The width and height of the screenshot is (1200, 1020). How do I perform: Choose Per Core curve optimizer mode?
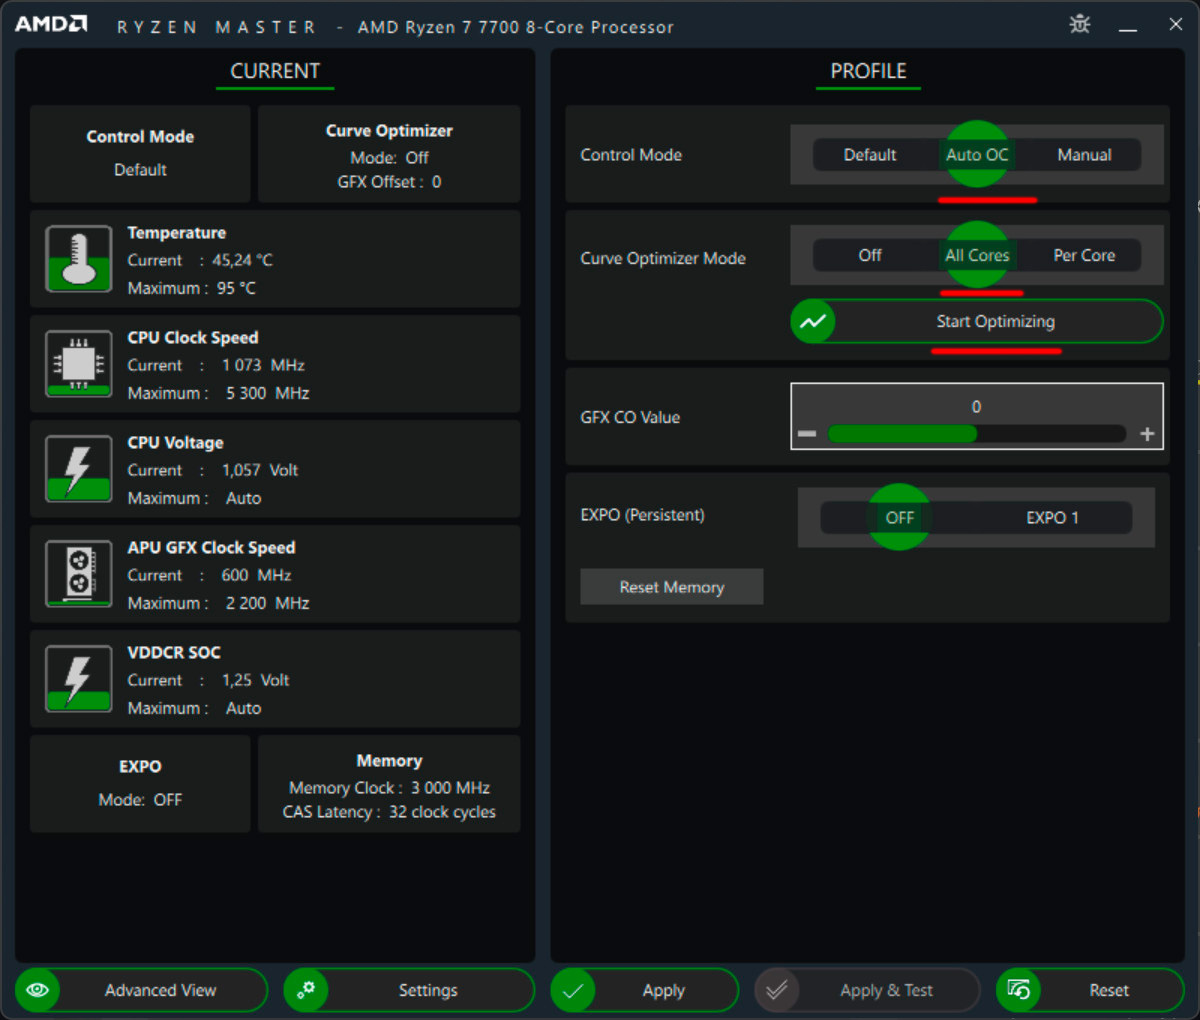tap(1084, 255)
